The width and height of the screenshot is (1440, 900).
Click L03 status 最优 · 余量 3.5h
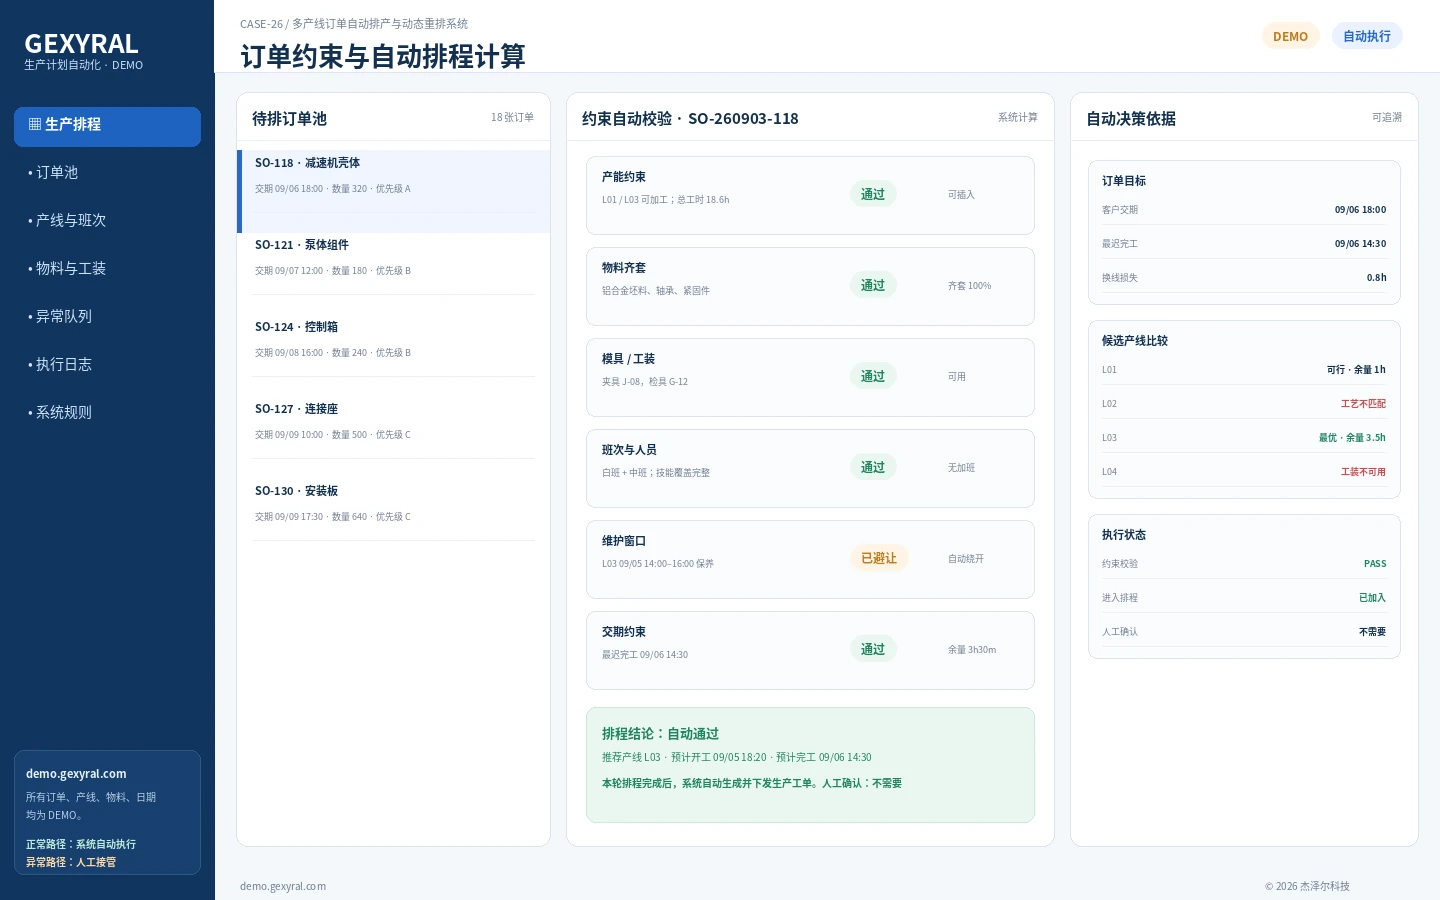pos(1352,438)
